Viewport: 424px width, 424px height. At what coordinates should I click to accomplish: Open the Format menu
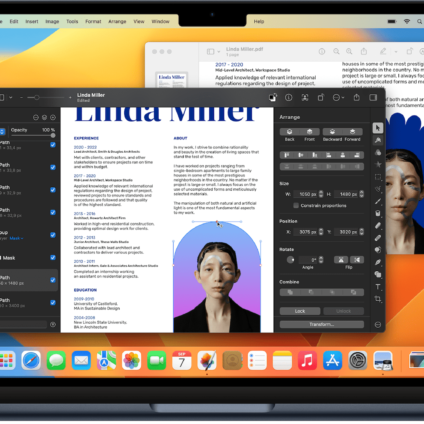click(x=93, y=21)
